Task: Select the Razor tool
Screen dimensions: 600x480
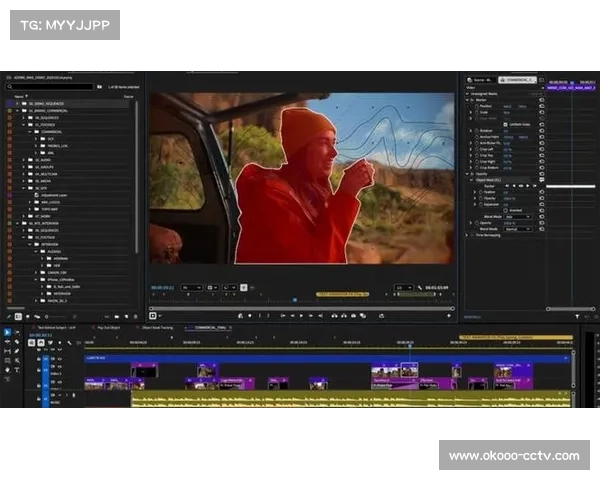Action: (x=17, y=341)
